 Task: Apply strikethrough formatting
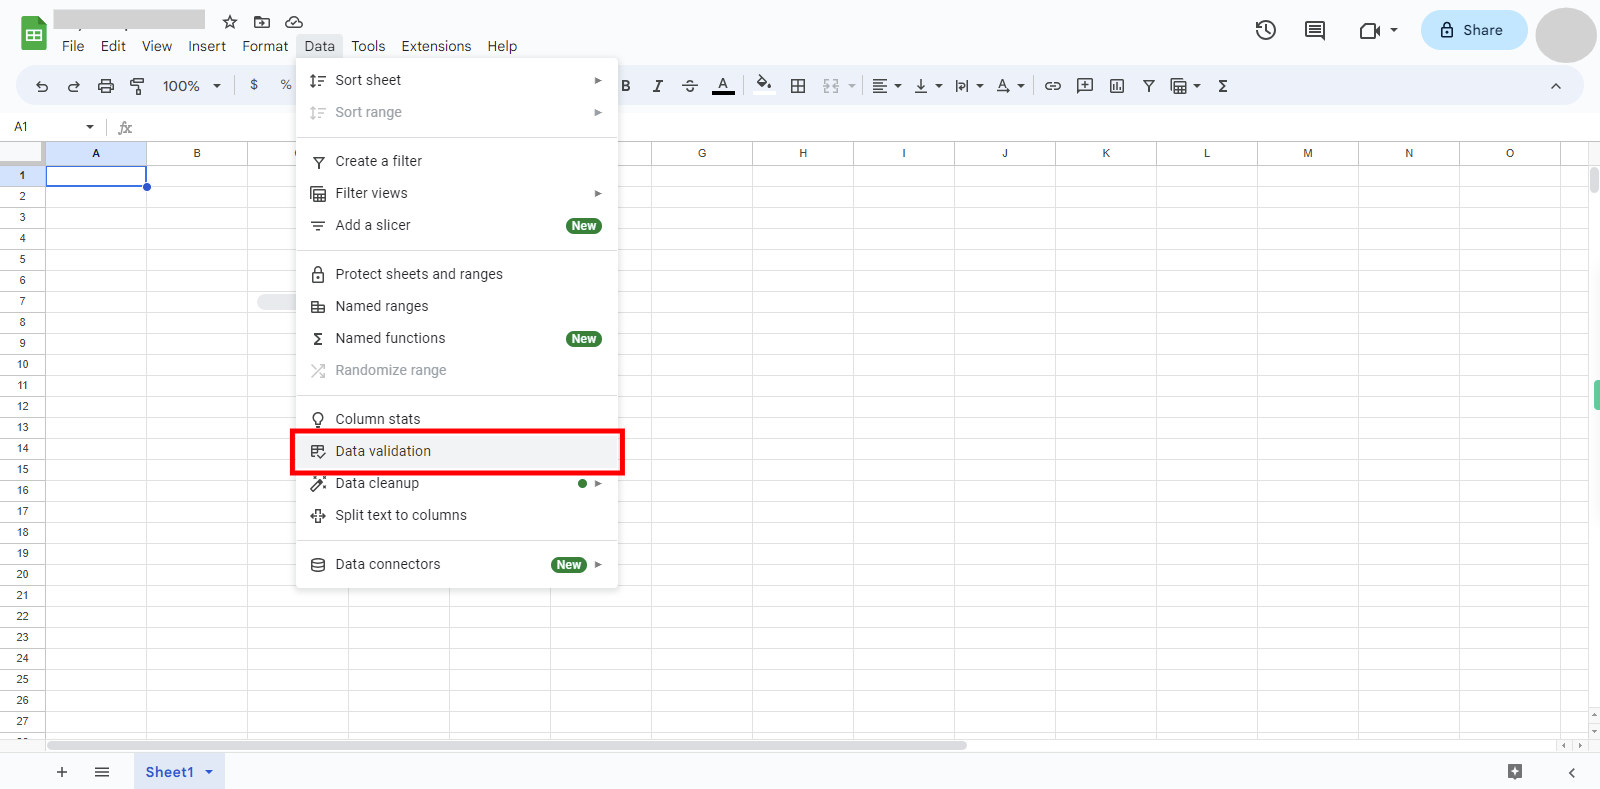pyautogui.click(x=690, y=86)
